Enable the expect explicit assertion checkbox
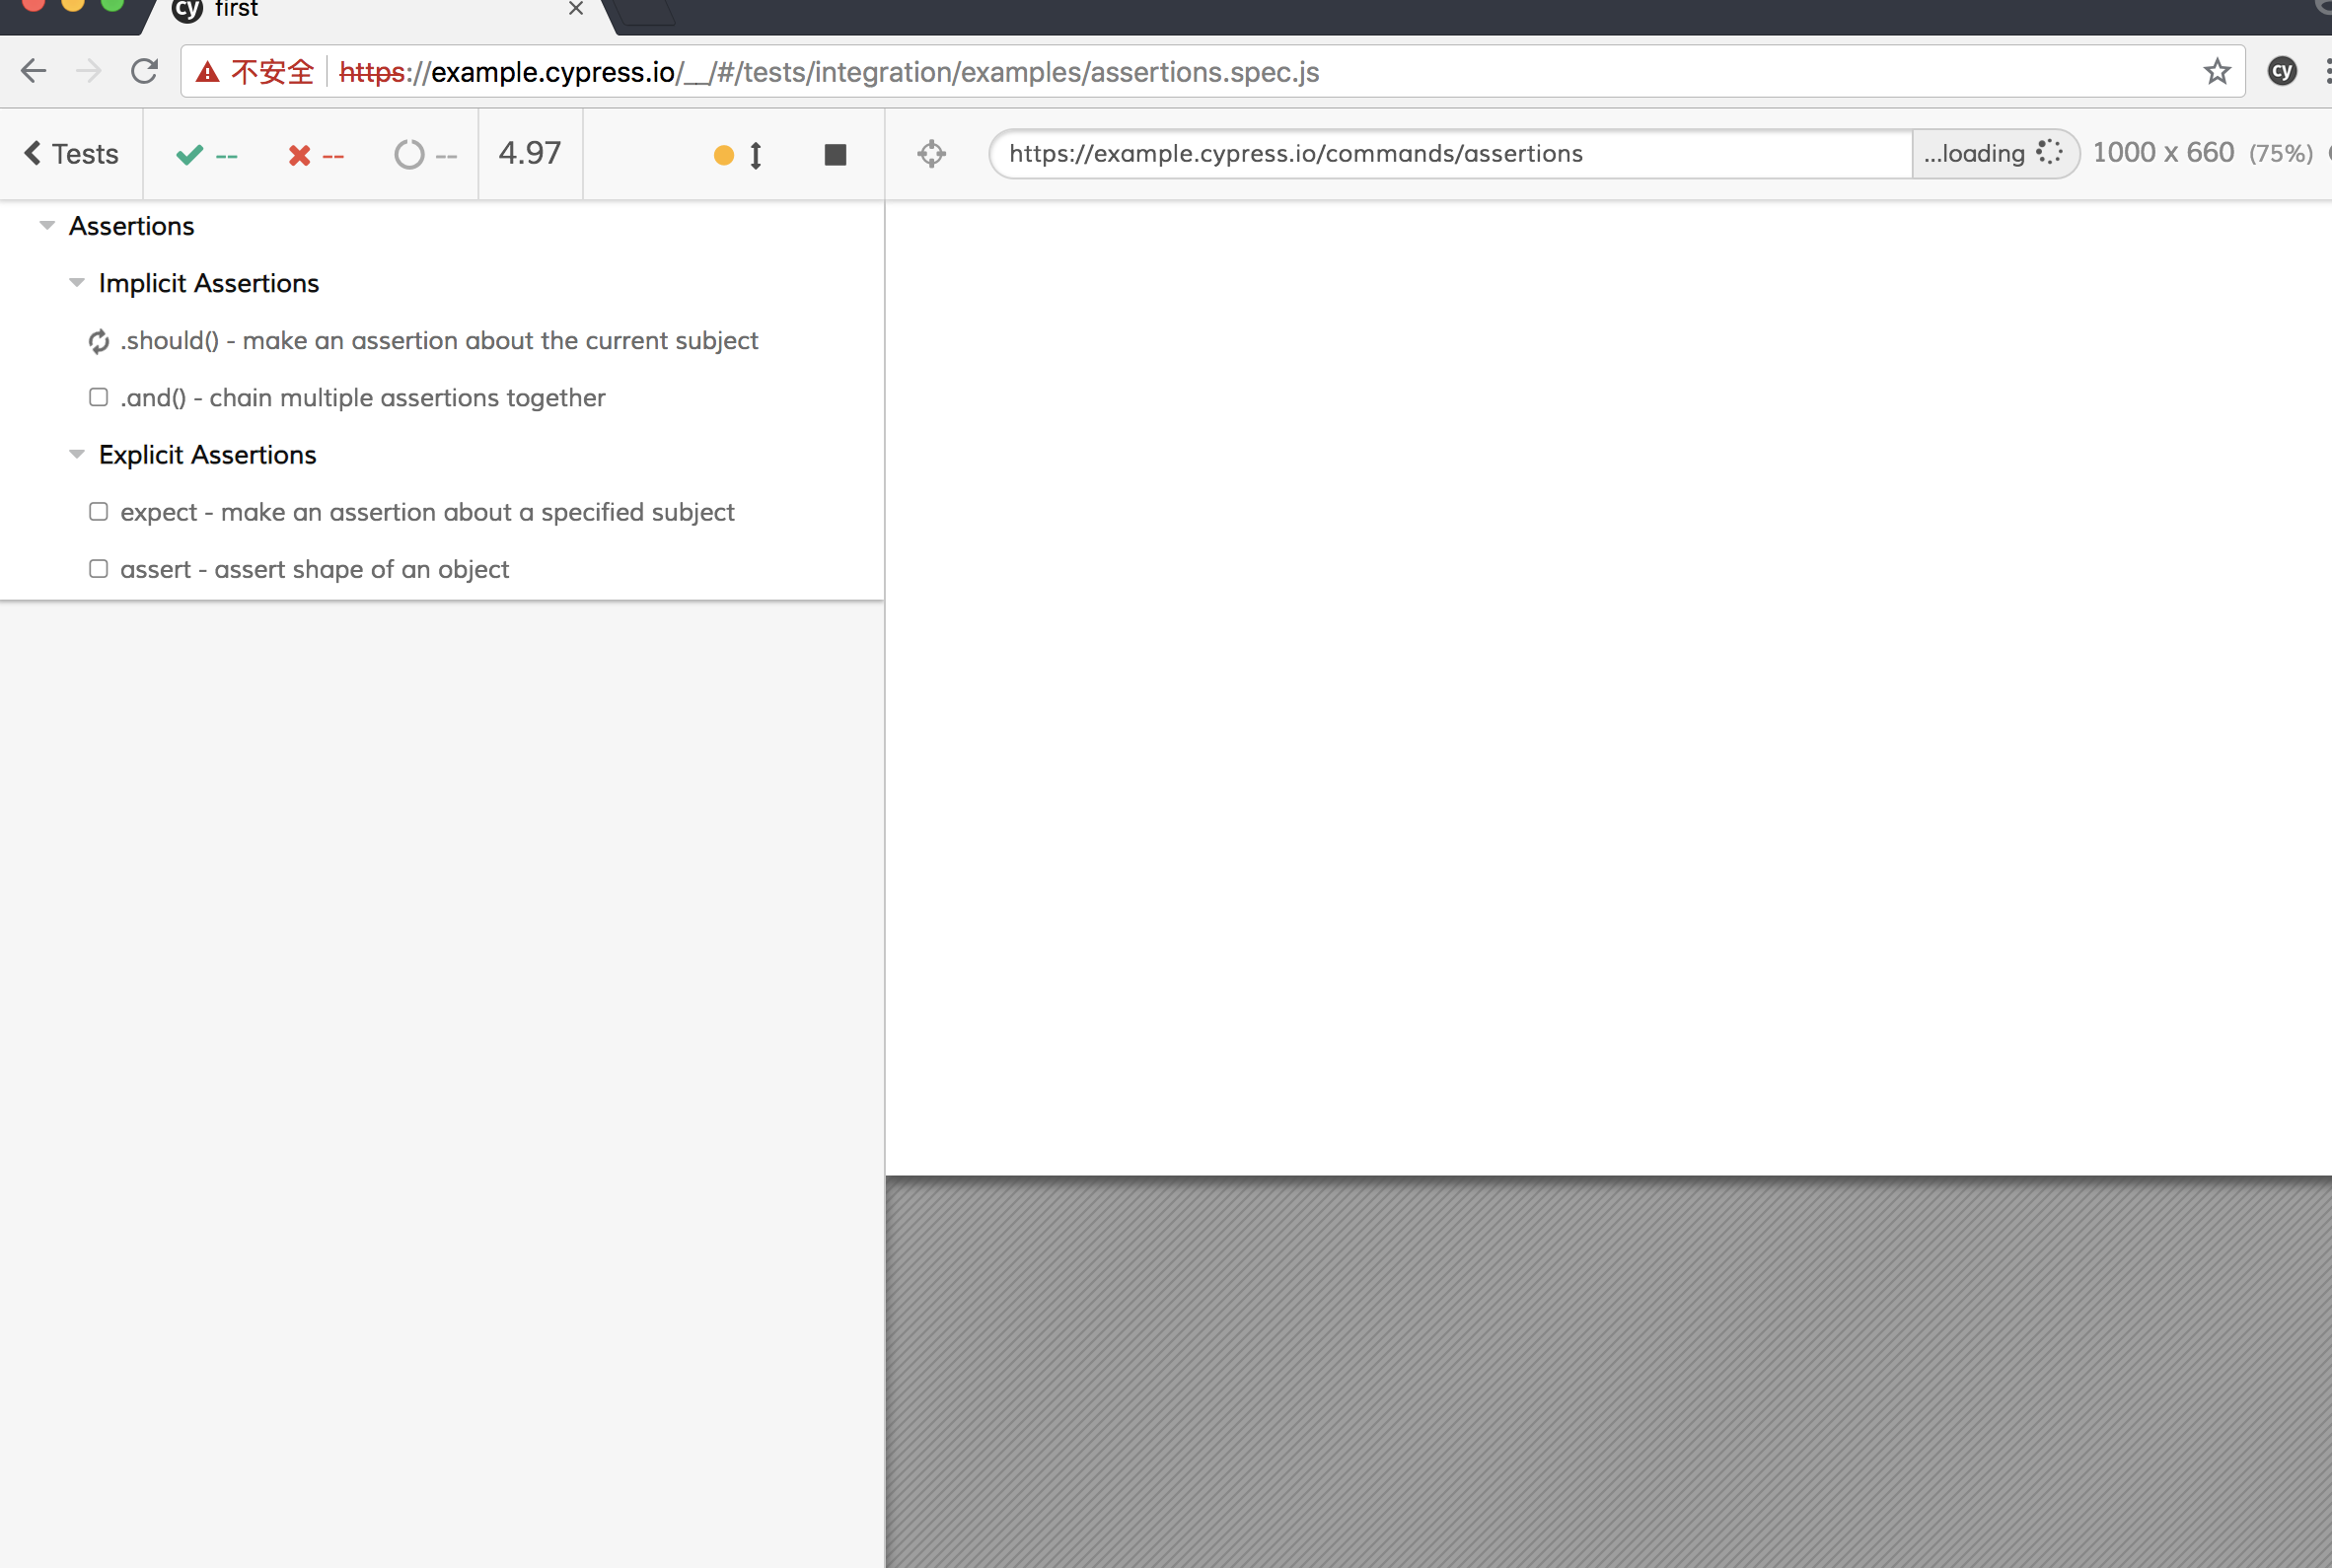2332x1568 pixels. click(x=97, y=511)
